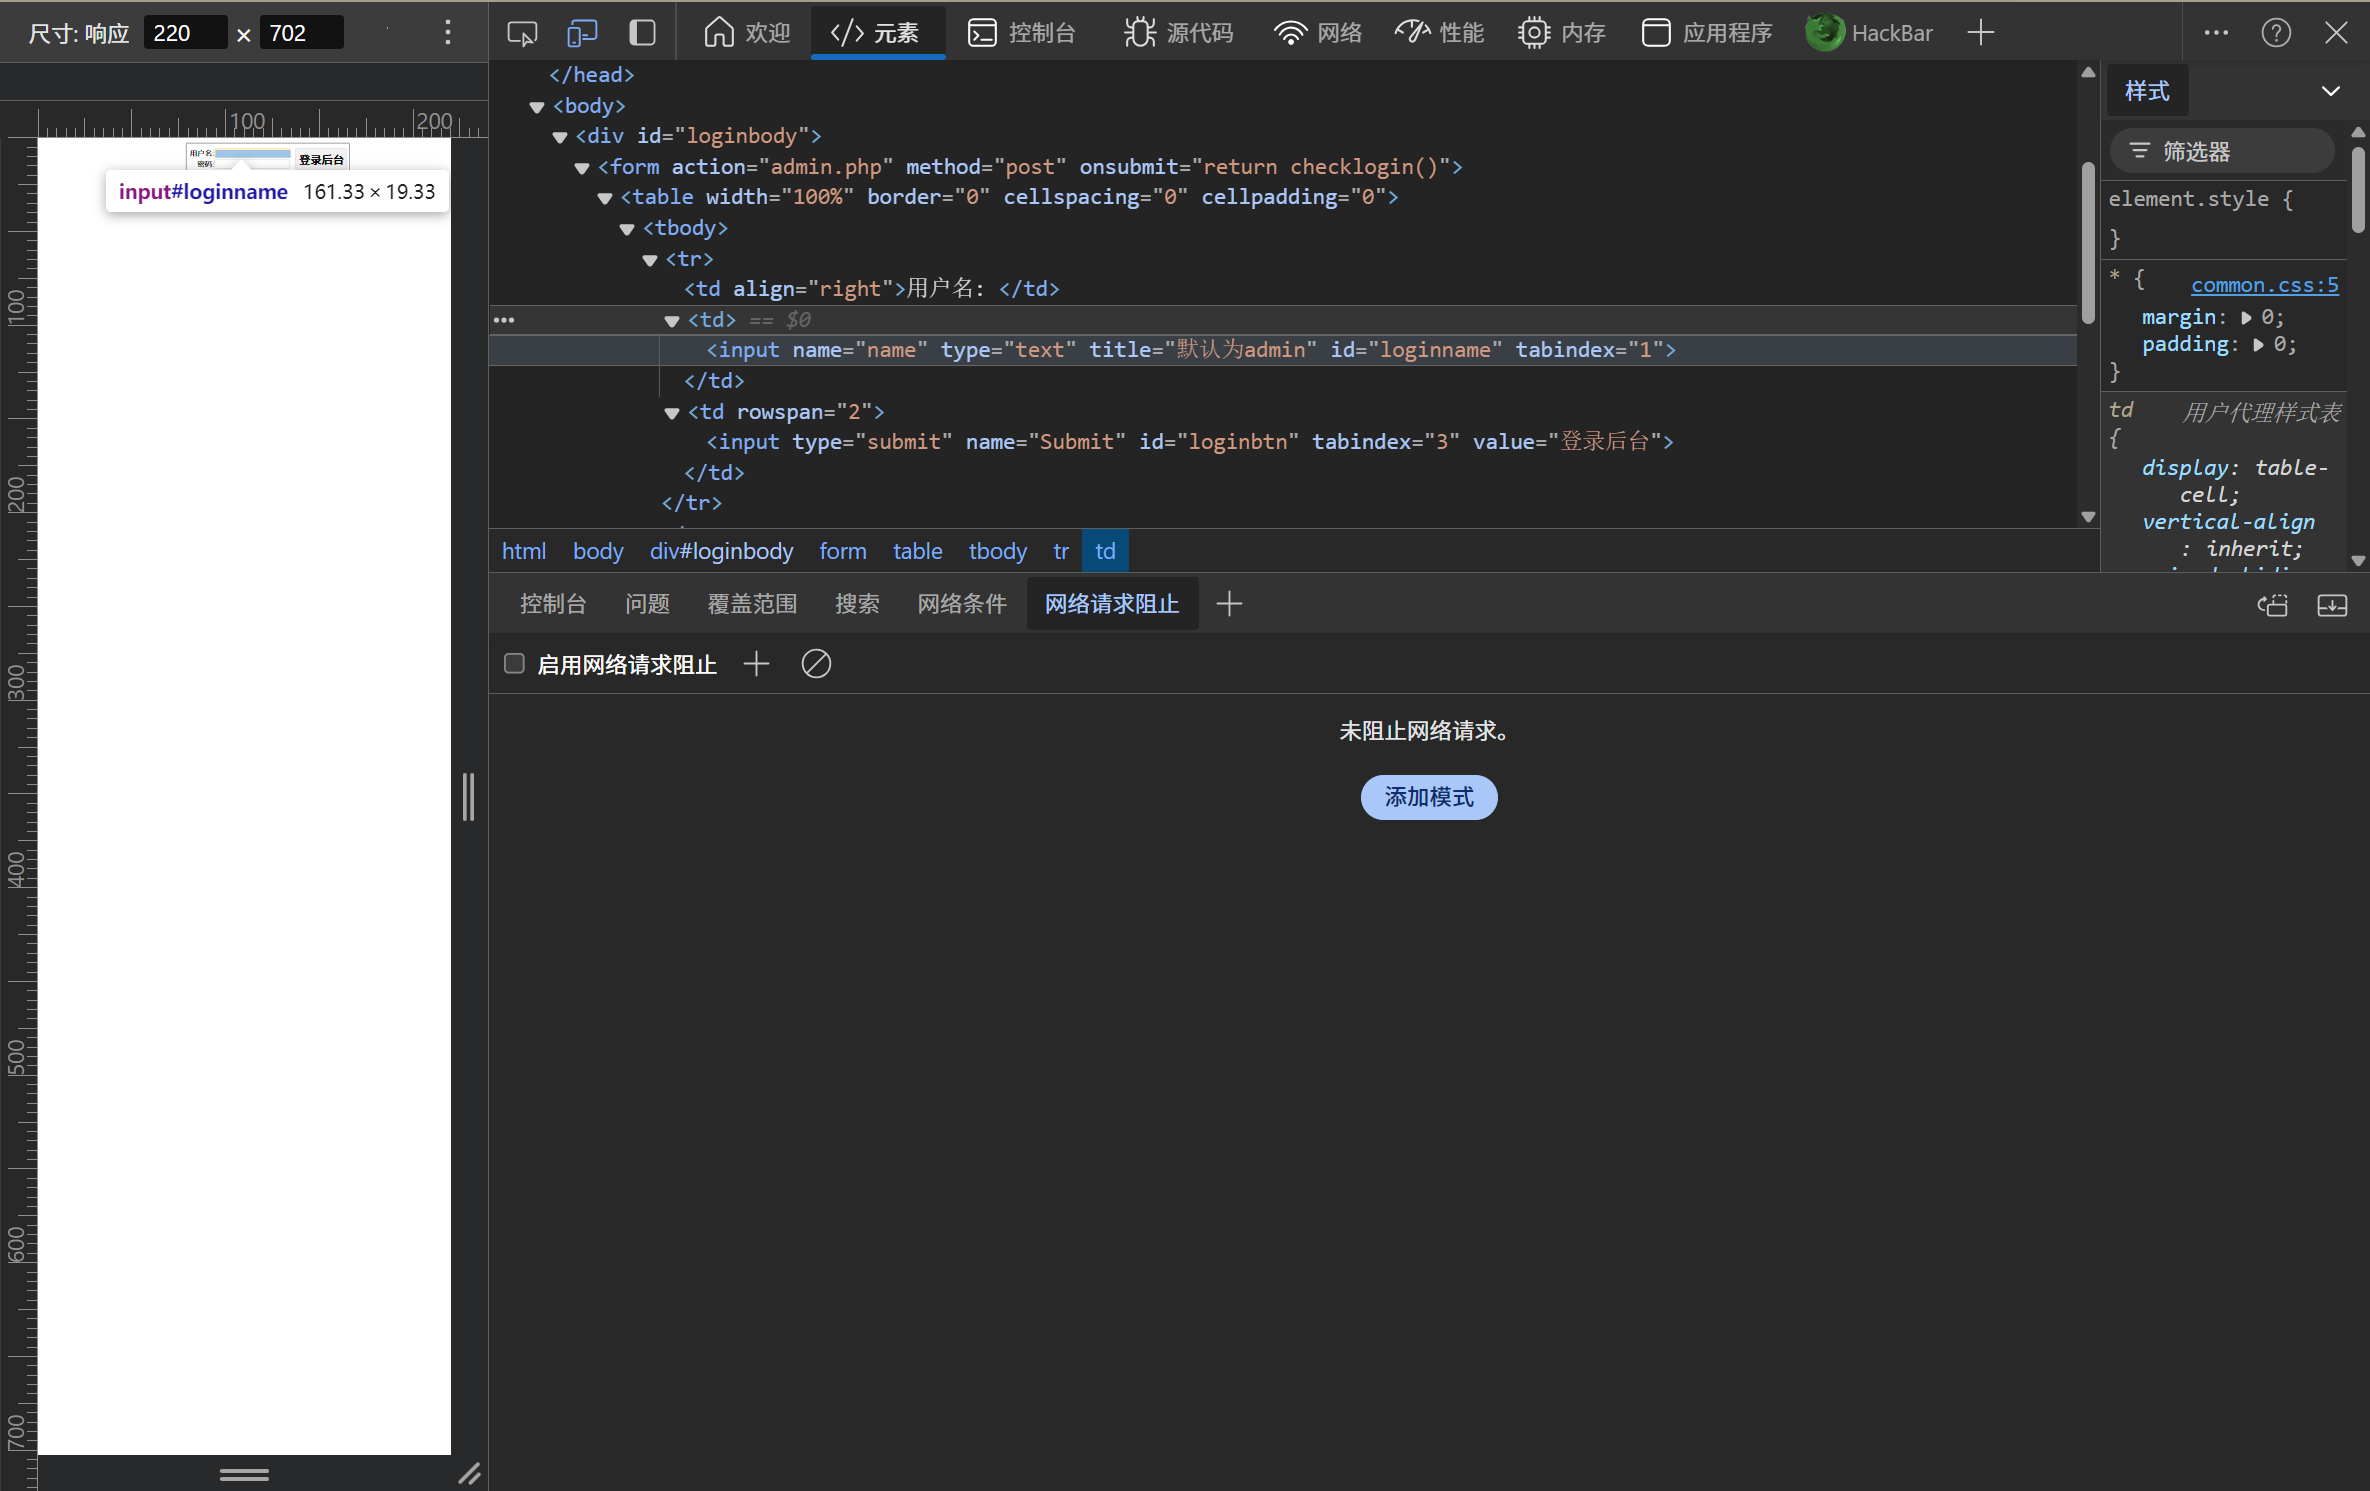Add a new tool tab with the plus icon
Viewport: 2370px width, 1491px height.
tap(1980, 33)
